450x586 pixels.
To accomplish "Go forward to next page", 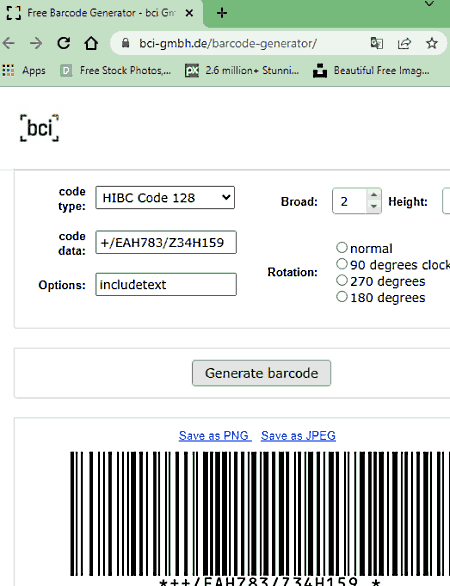I will (x=36, y=43).
